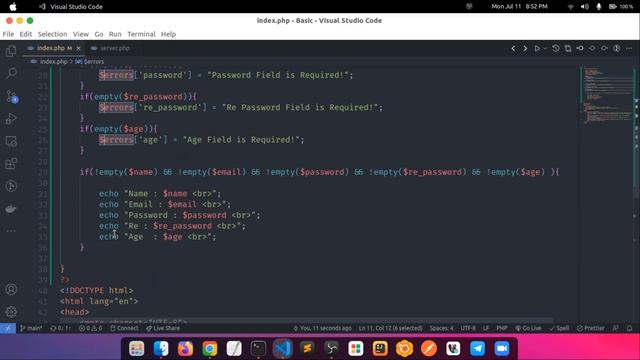Switch to the server.php editor tab
The width and height of the screenshot is (640, 360).
click(110, 48)
